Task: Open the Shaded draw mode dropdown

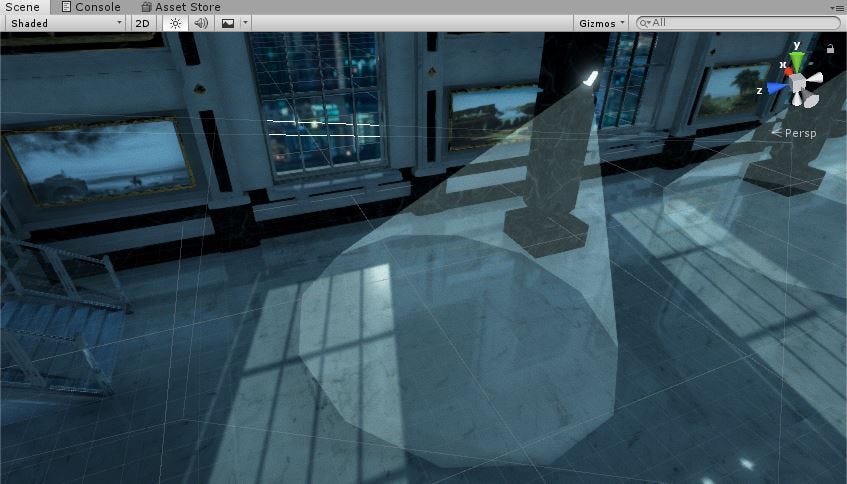Action: [x=65, y=23]
